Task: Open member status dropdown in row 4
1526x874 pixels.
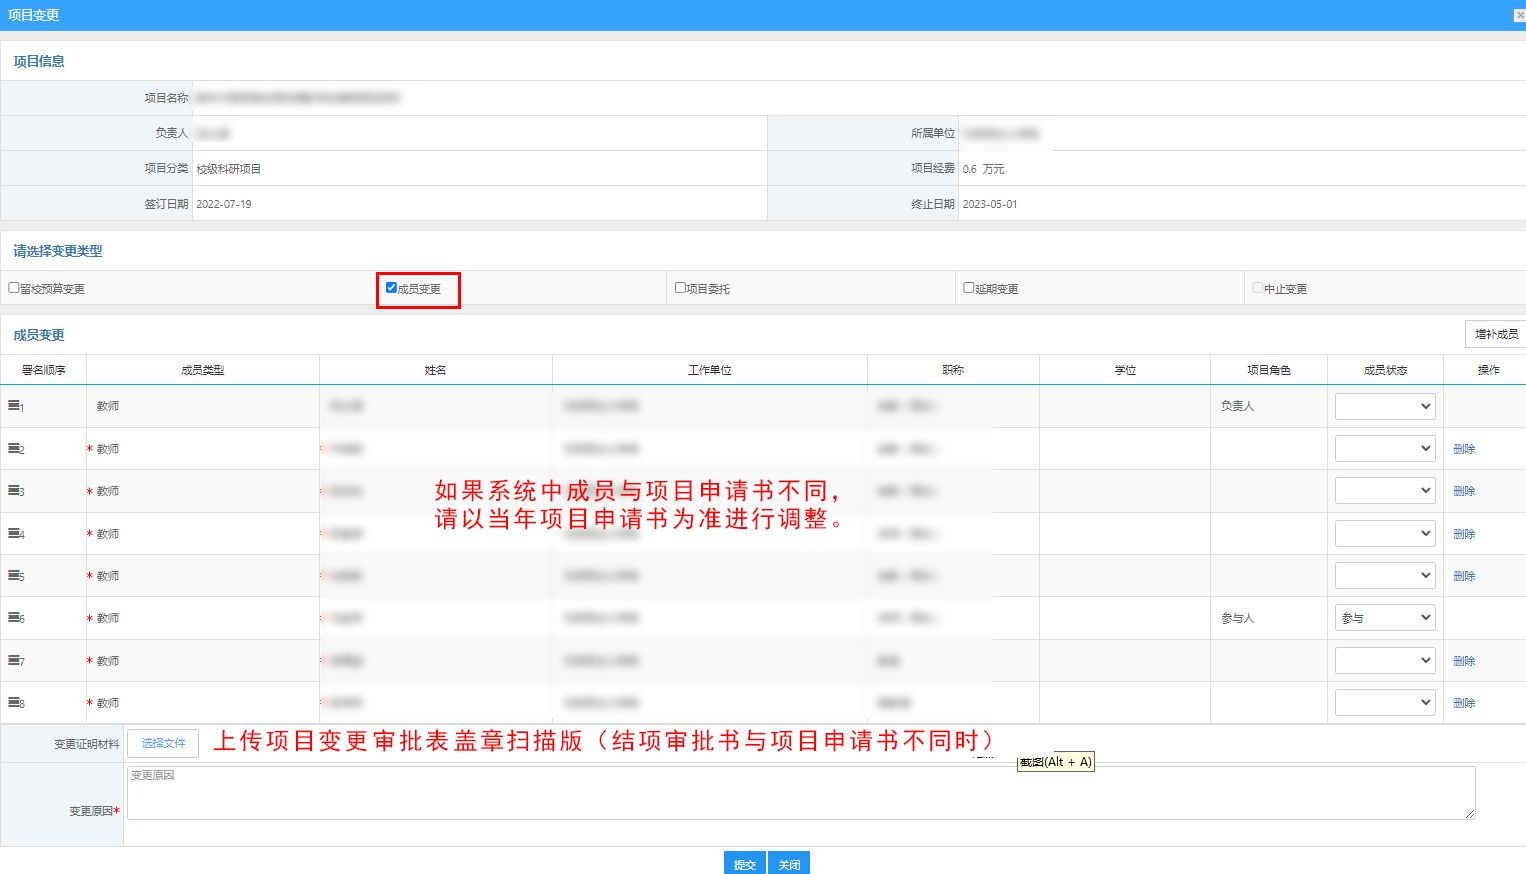Action: [1385, 533]
